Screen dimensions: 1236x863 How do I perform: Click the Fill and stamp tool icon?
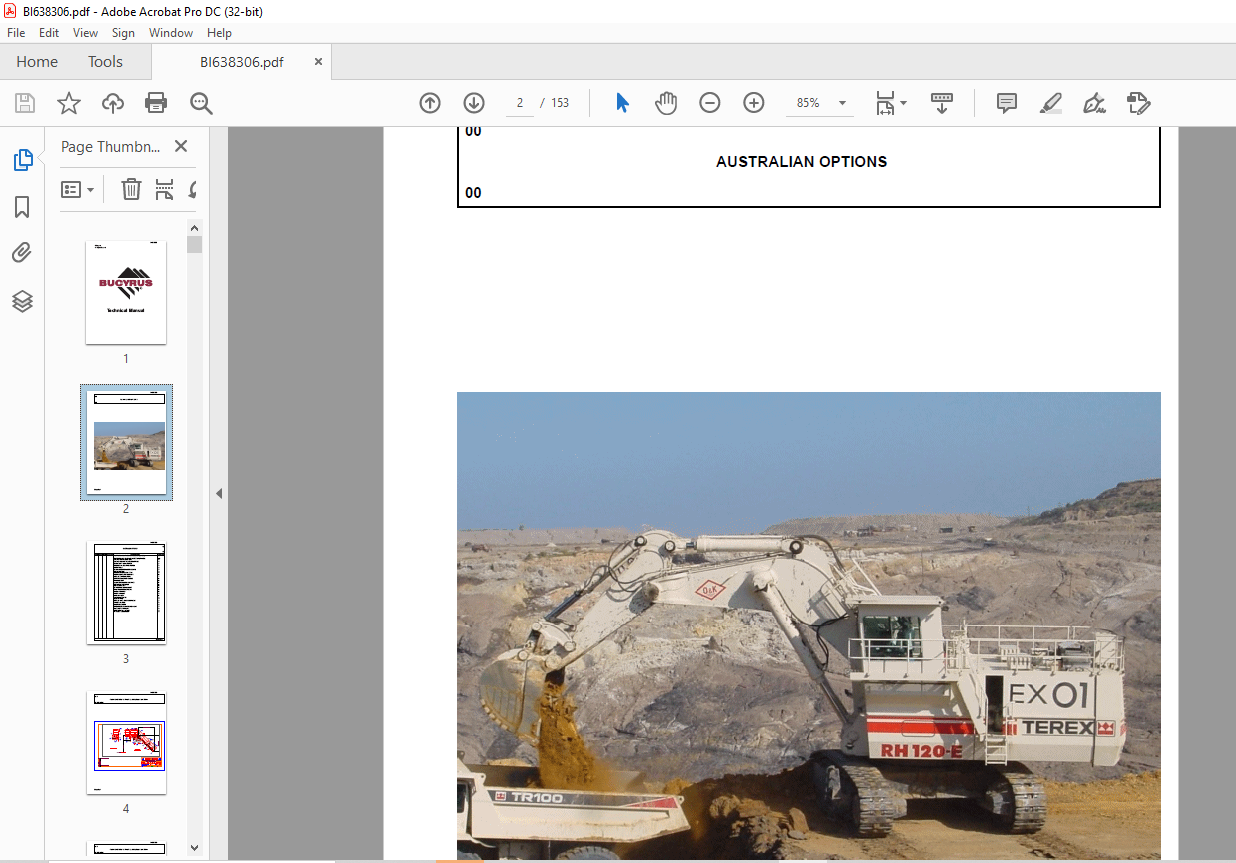pos(1138,103)
